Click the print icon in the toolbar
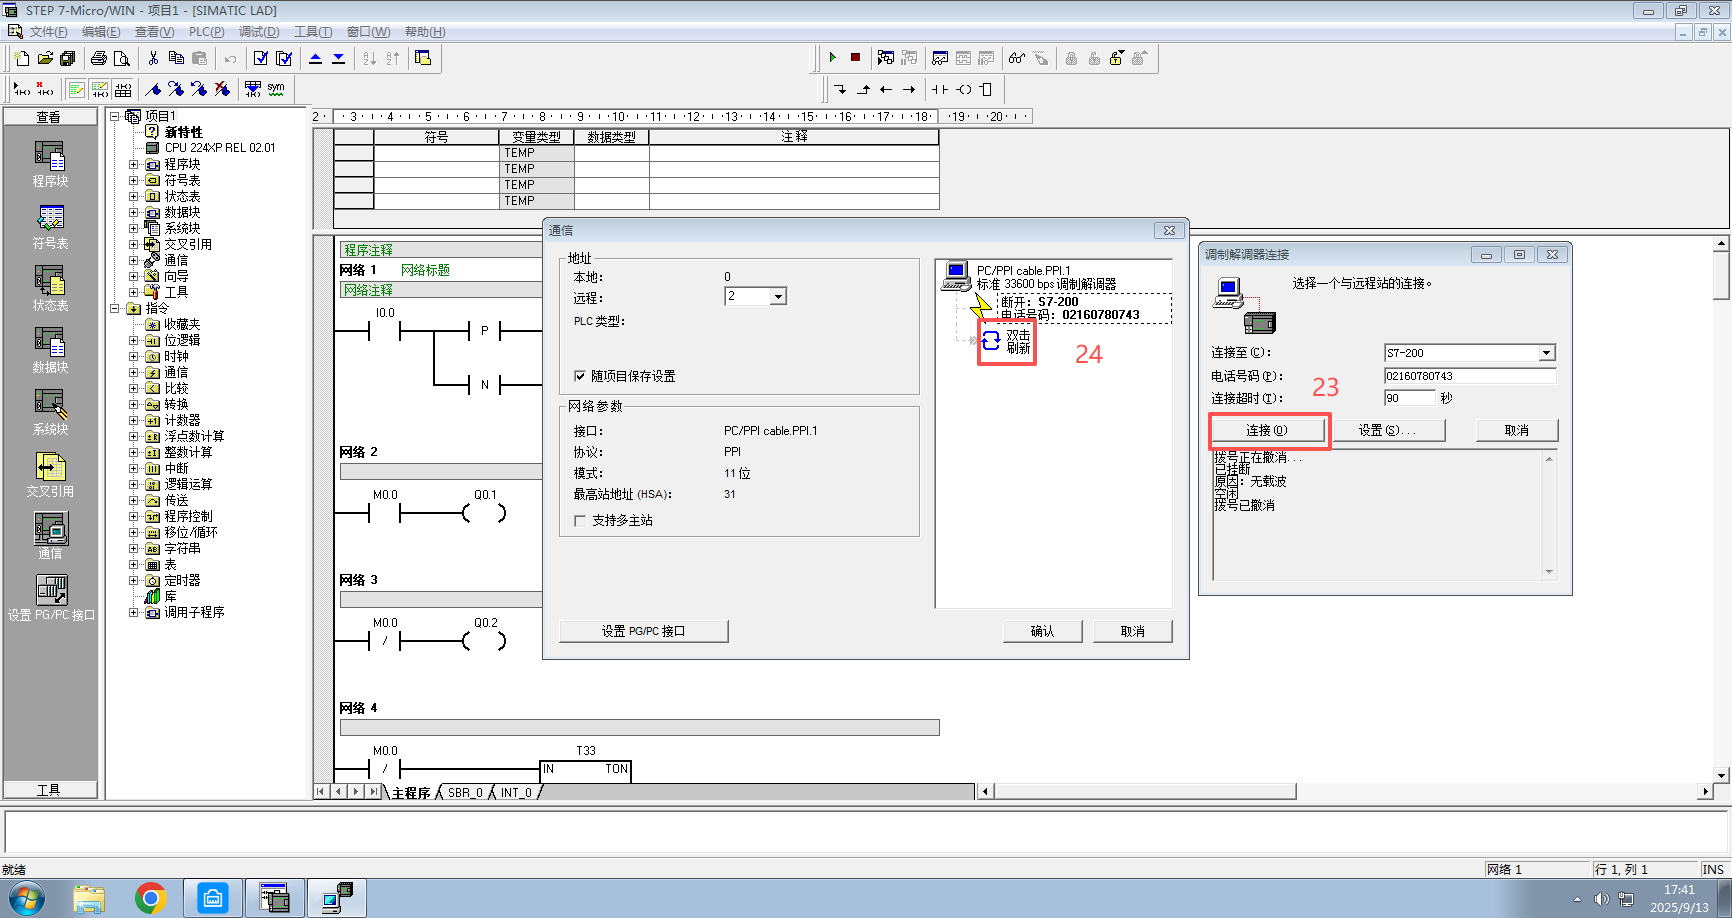The image size is (1732, 918). (x=99, y=58)
